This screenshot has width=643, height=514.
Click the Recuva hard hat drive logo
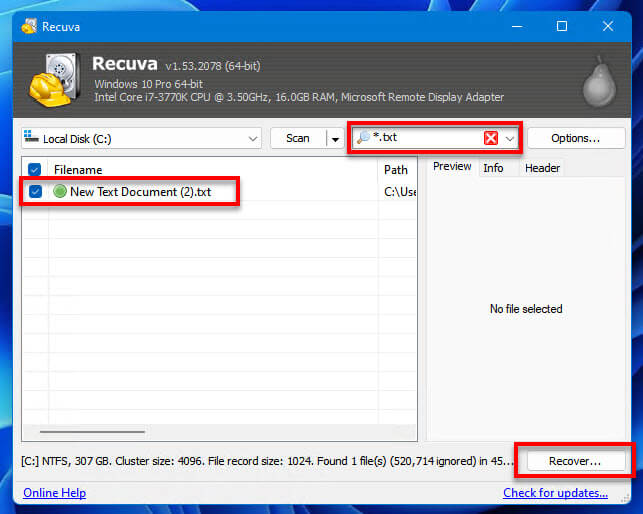(54, 80)
